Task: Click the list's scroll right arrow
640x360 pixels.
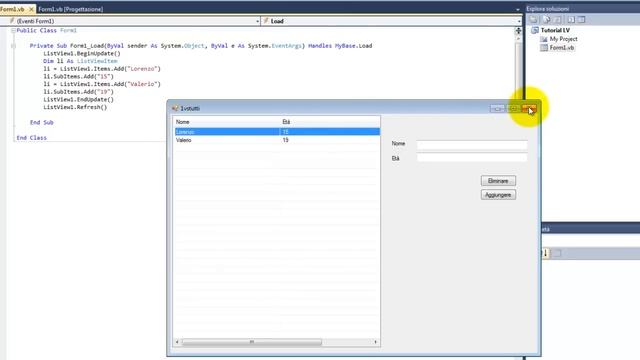Action: (376, 342)
